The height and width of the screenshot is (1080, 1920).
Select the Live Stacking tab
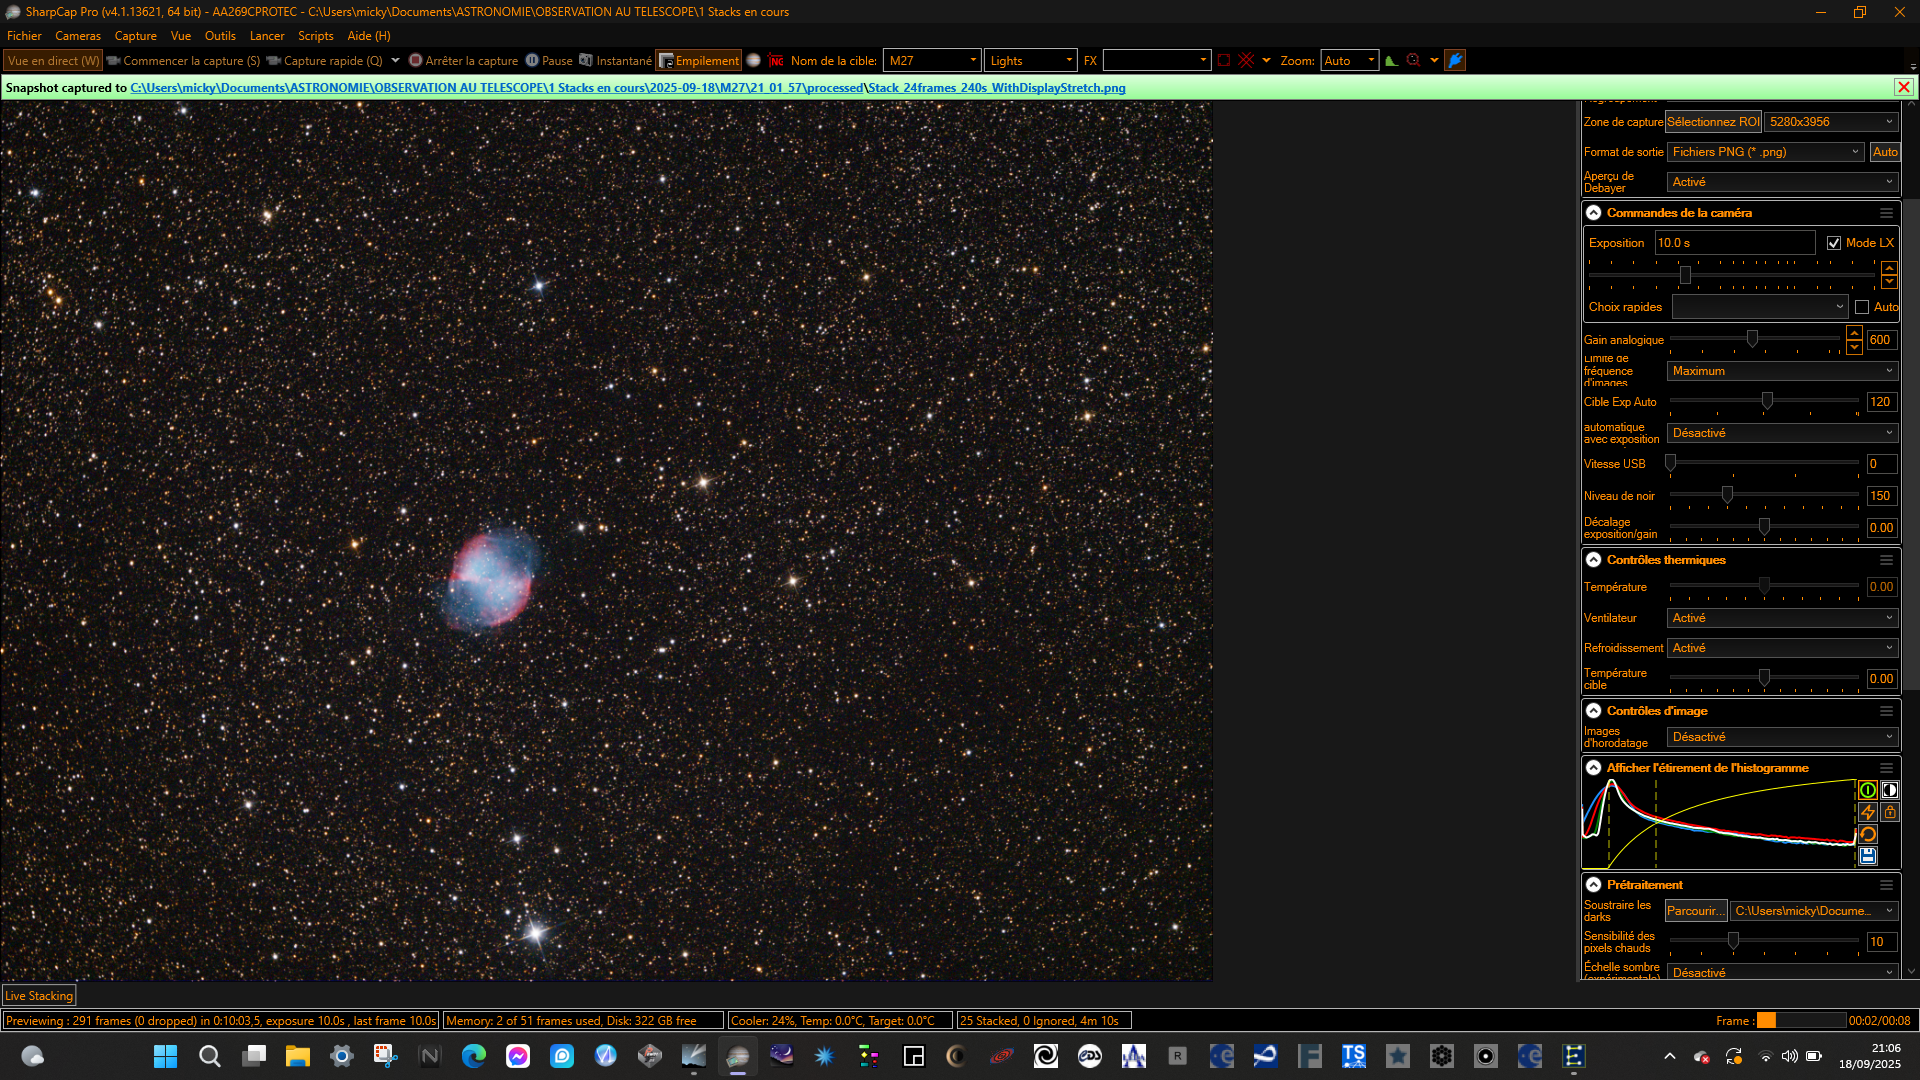coord(39,996)
